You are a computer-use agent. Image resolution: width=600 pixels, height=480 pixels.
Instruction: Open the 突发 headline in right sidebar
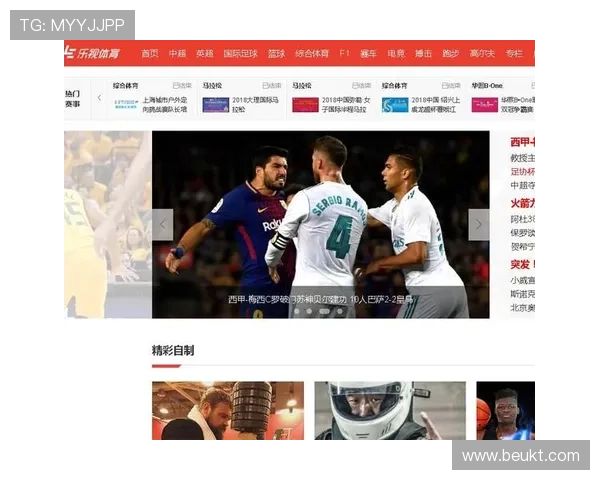[522, 265]
